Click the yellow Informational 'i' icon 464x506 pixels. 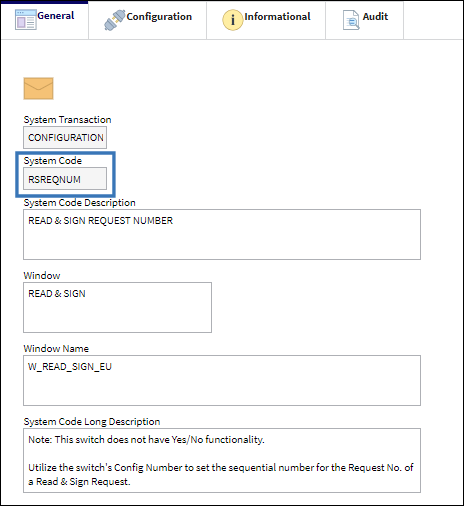pos(232,20)
